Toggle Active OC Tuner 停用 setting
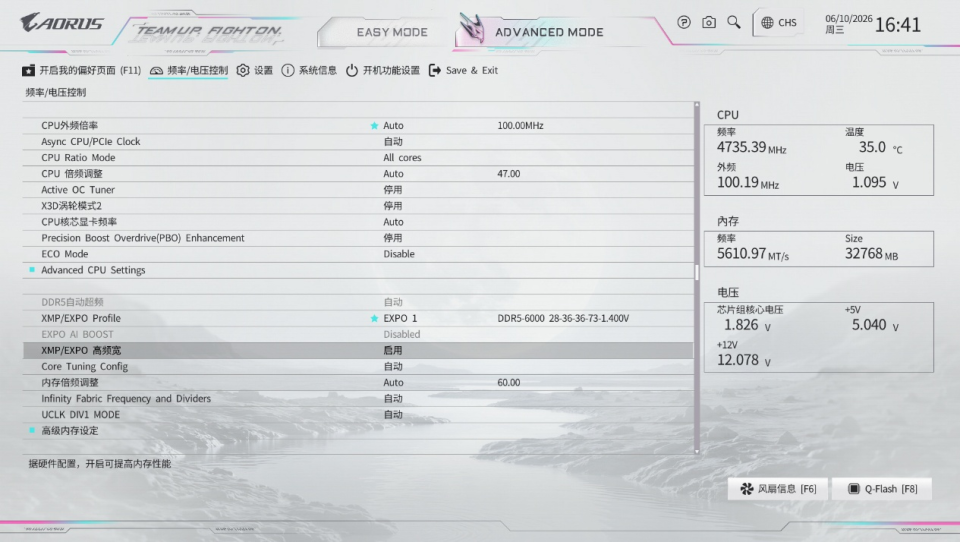The image size is (960, 542). click(393, 190)
